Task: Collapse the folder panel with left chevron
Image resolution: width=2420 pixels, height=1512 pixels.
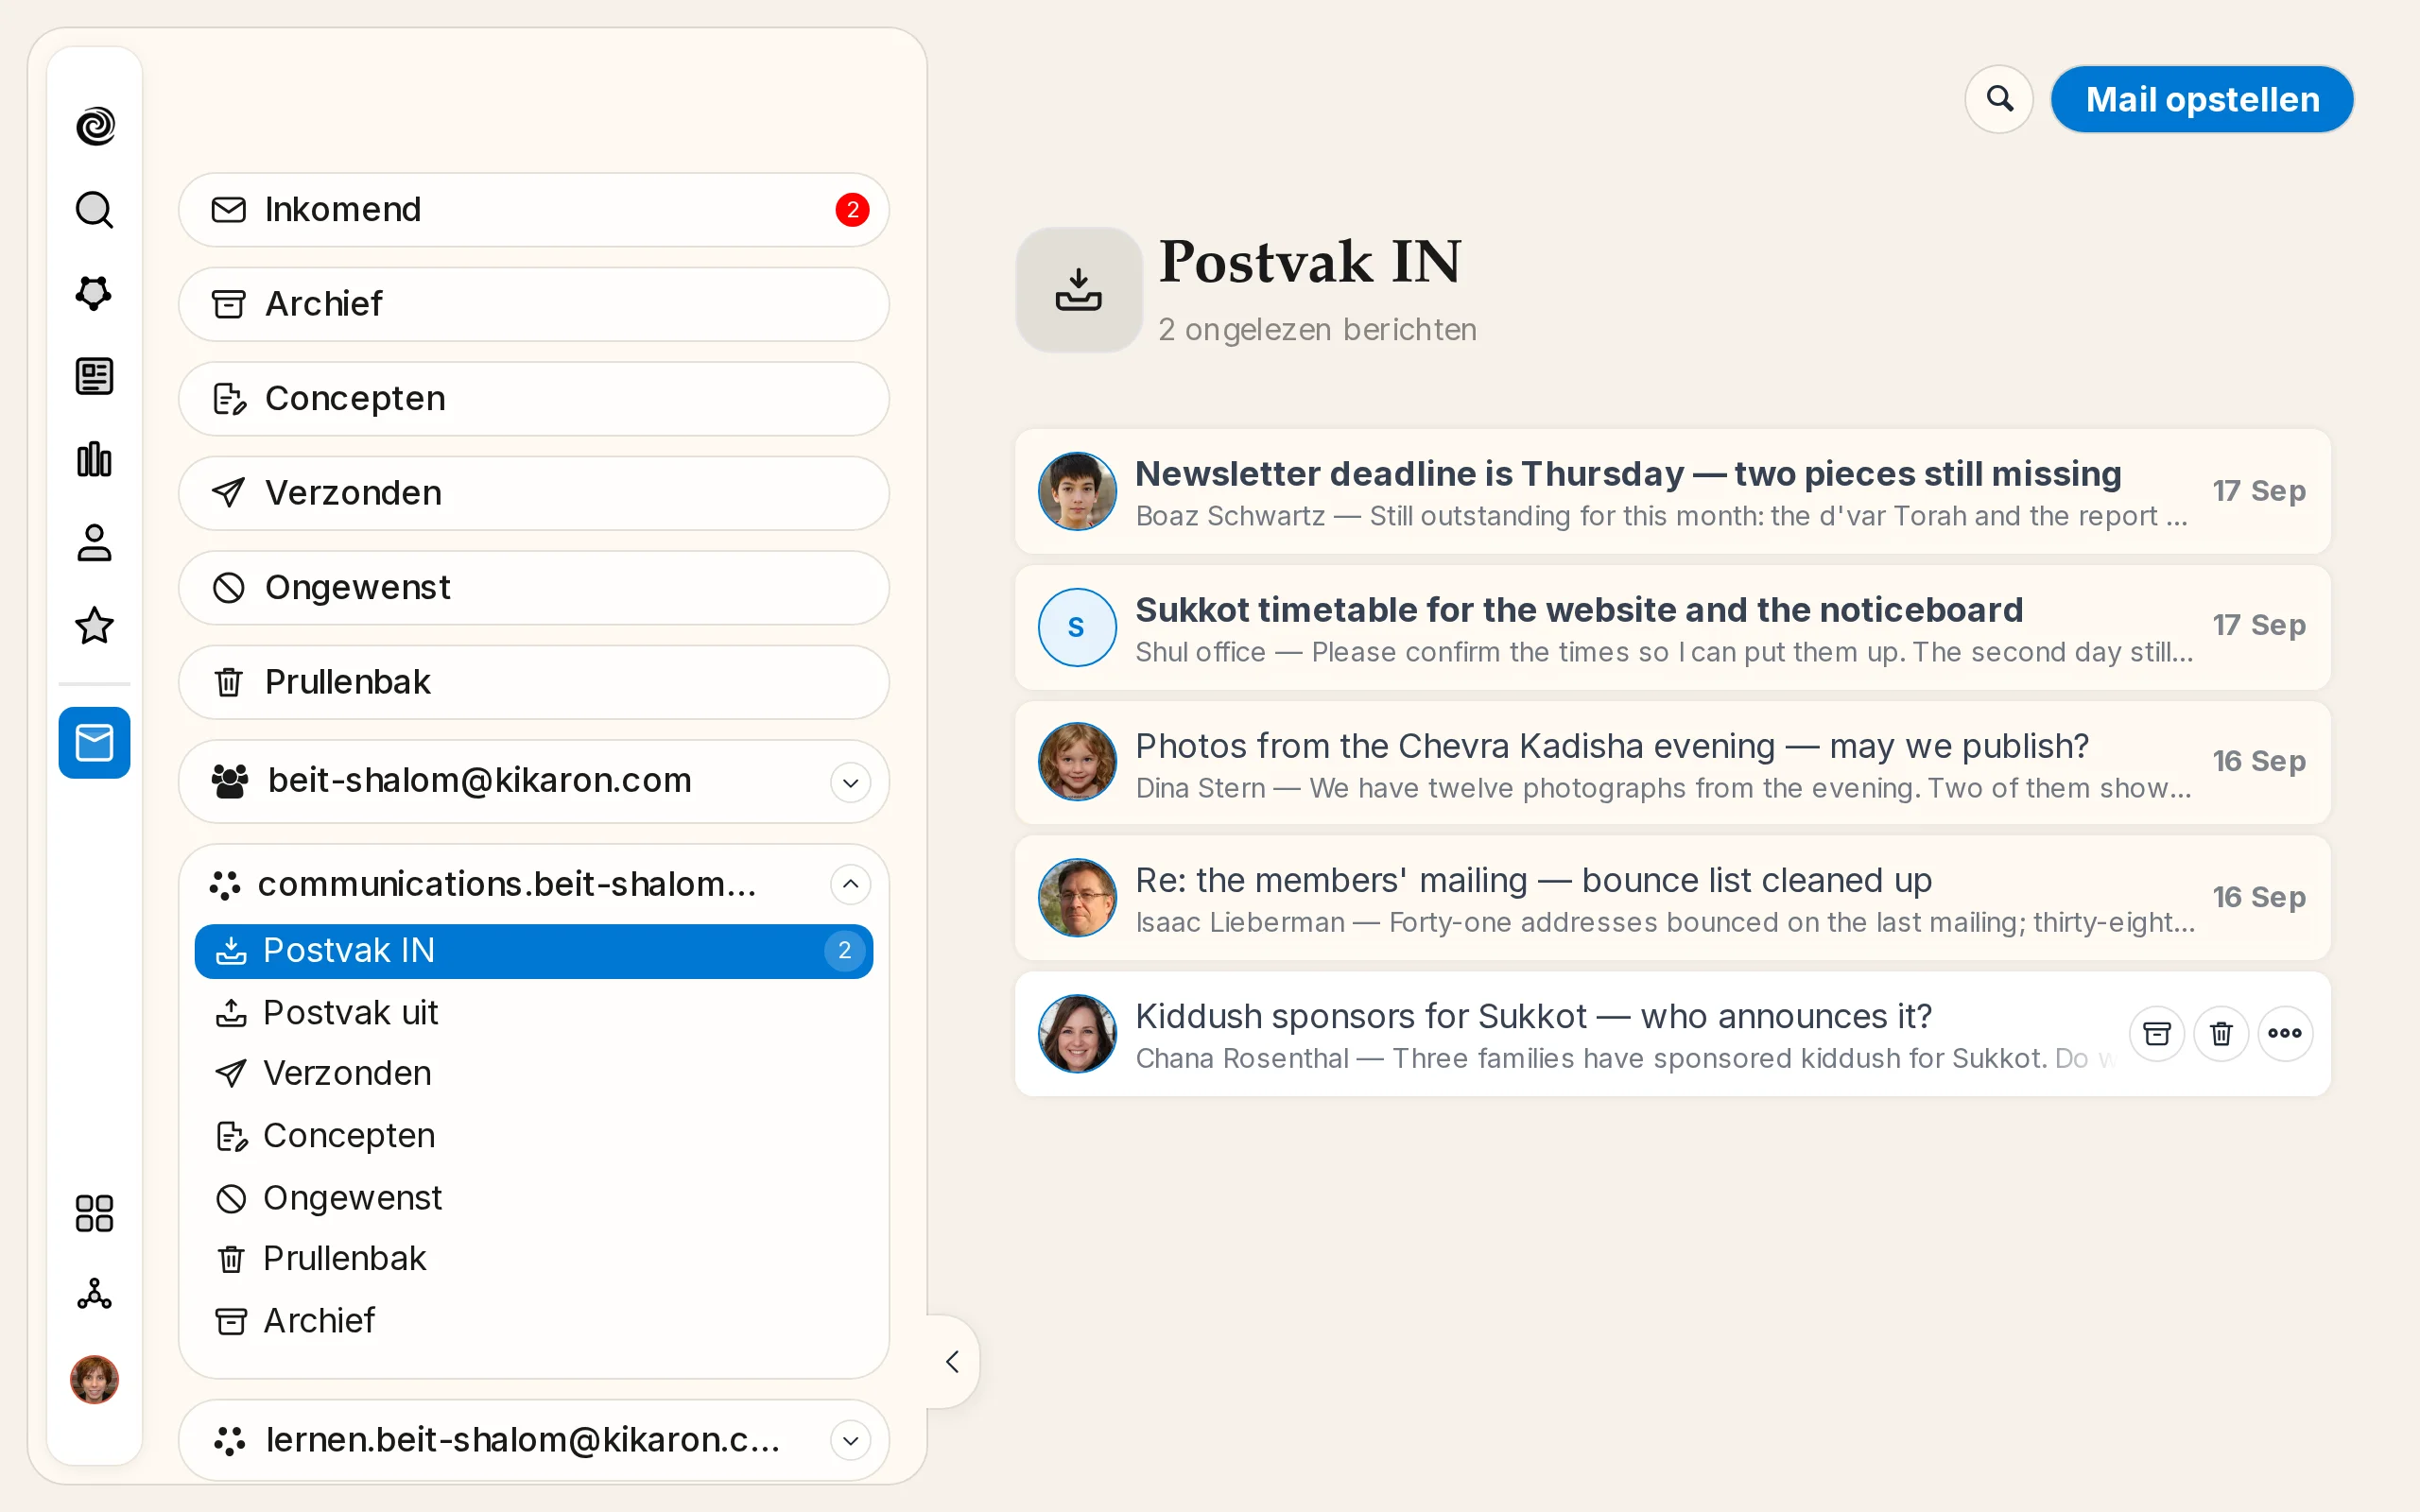Action: [x=952, y=1361]
